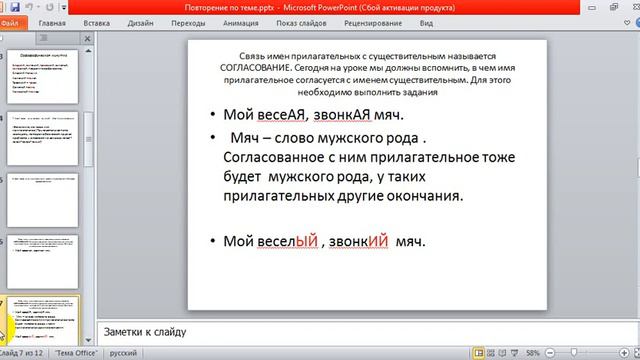Click the slide heading text about СОГЛАСОВАНИЕ
Screen dimensions: 640x360
[367, 74]
